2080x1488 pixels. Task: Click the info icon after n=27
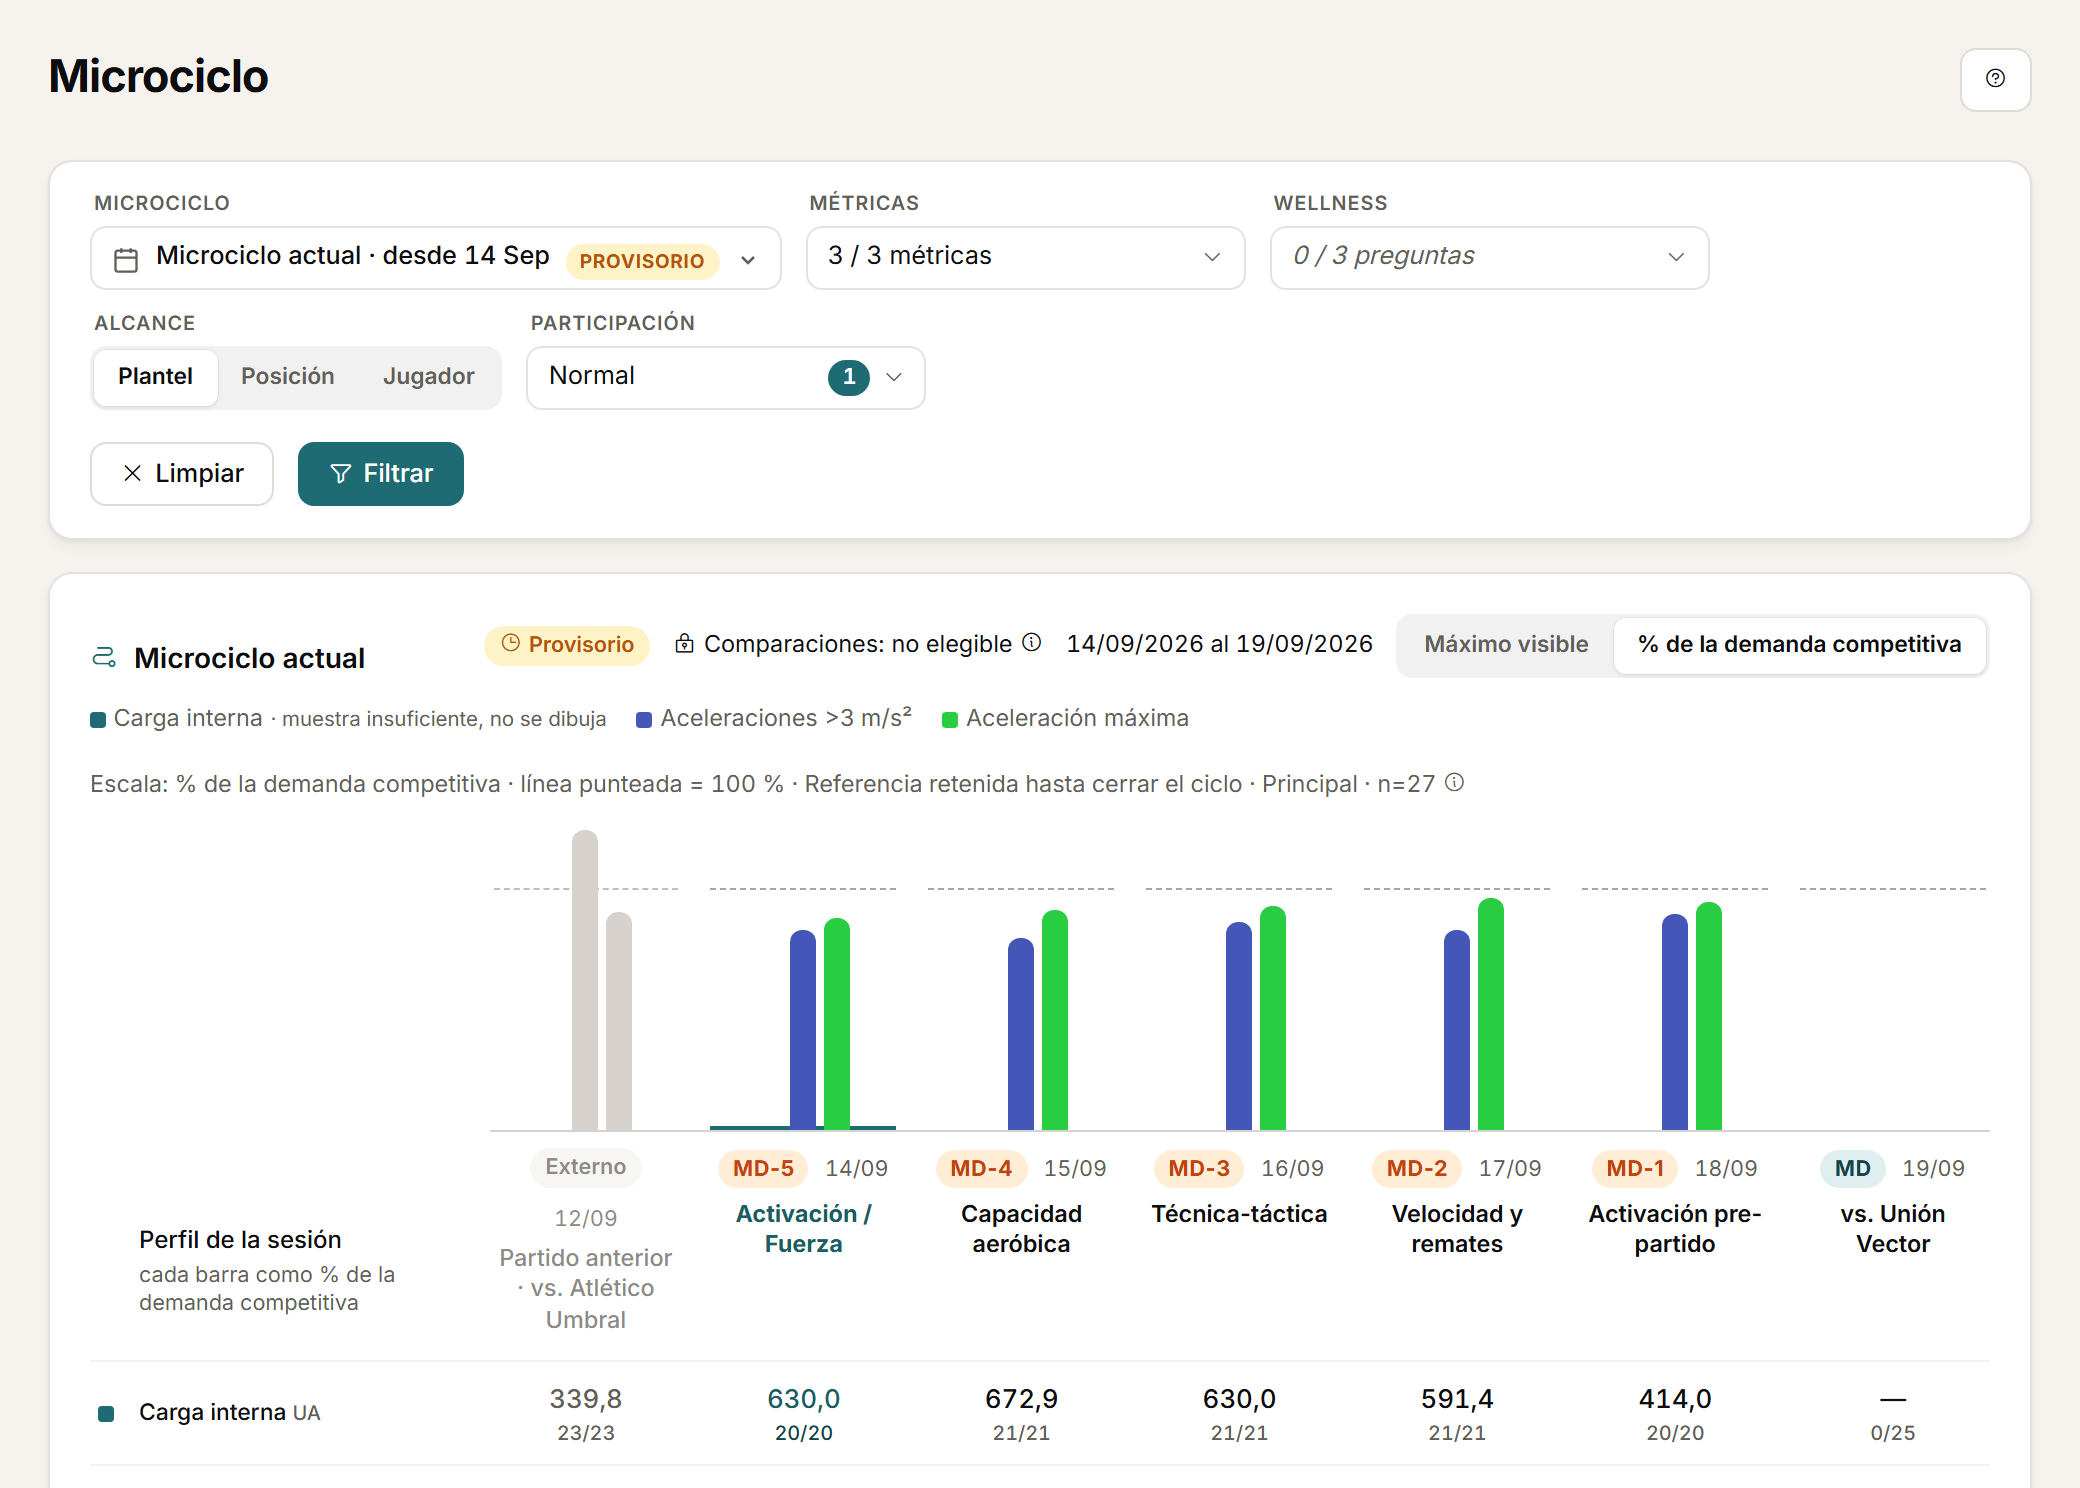1455,783
